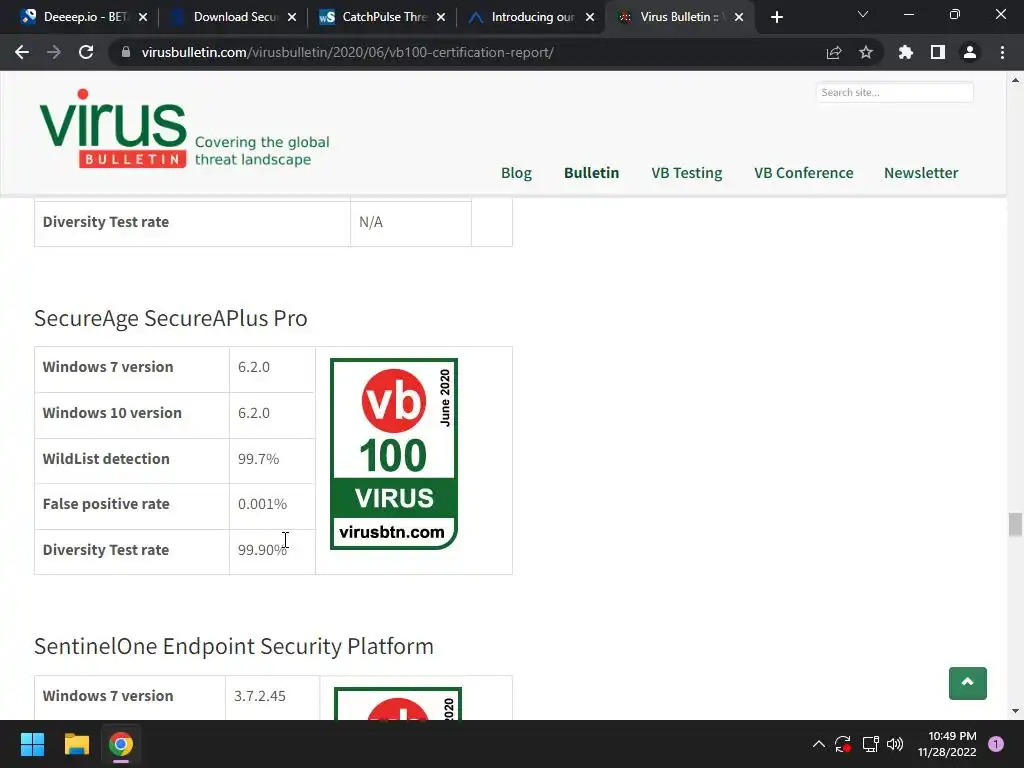Click the WildList detection label
Image resolution: width=1024 pixels, height=768 pixels.
[106, 459]
